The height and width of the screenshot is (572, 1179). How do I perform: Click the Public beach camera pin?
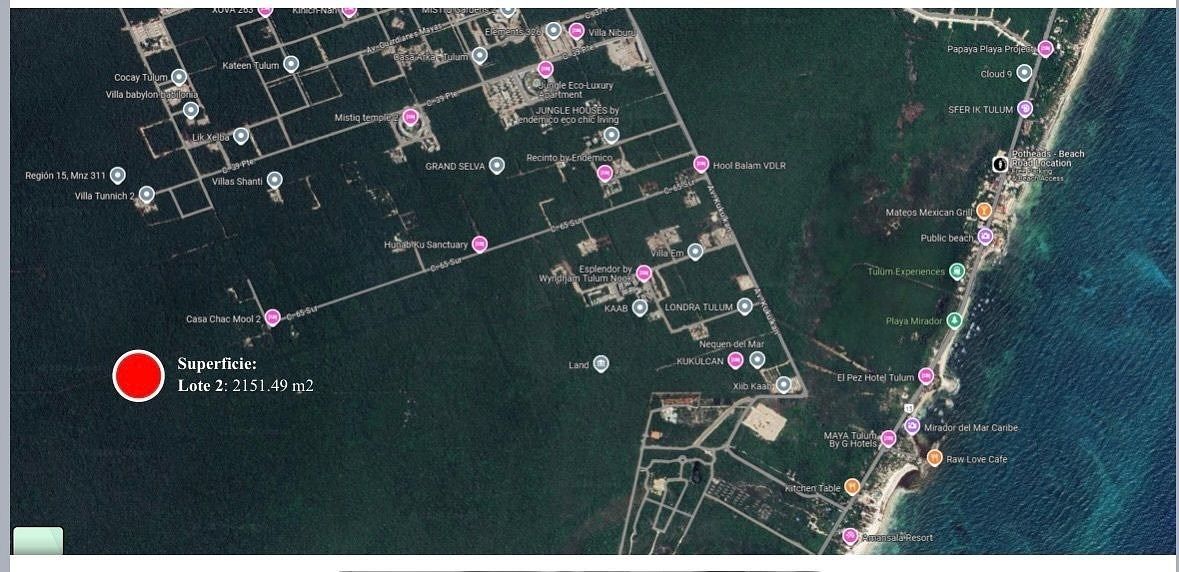tap(985, 237)
